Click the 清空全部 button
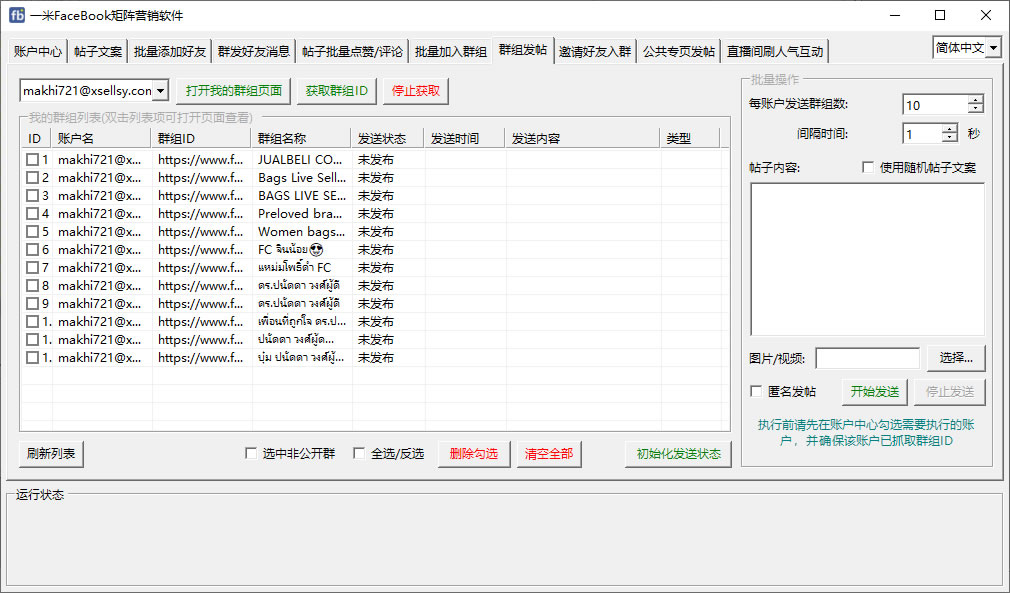Screen dimensions: 1010x593 (549, 454)
